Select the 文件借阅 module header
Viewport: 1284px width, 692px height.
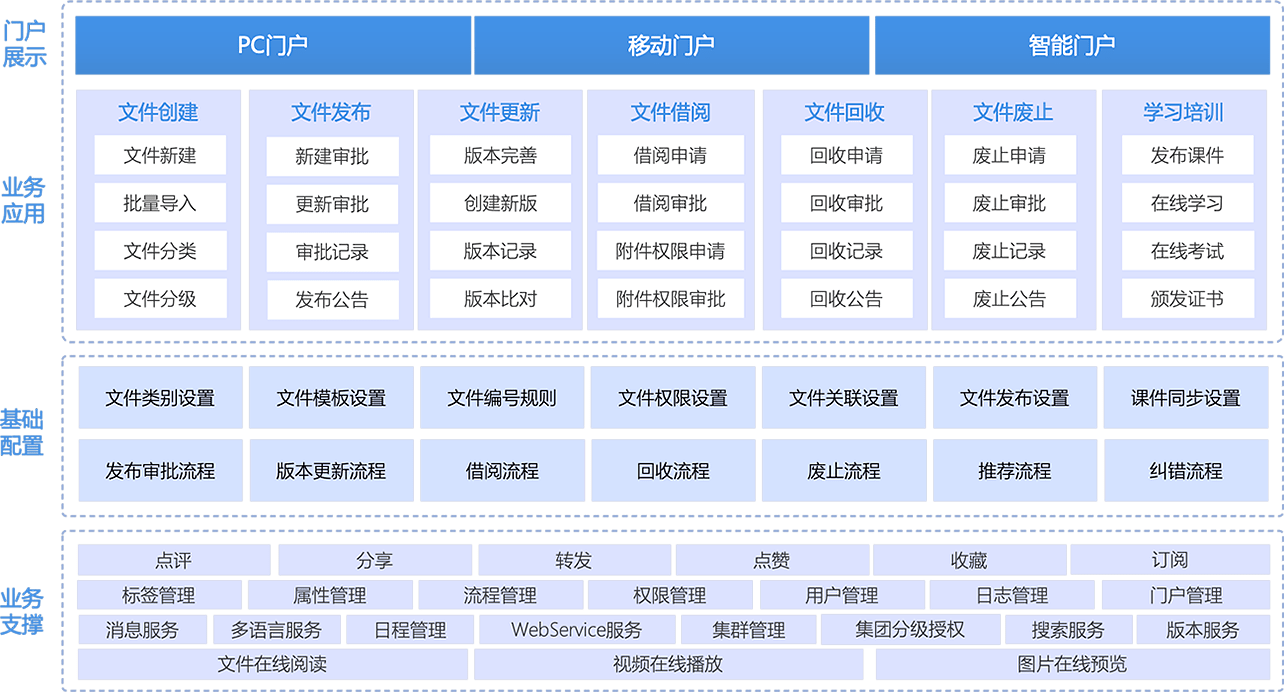coord(670,113)
